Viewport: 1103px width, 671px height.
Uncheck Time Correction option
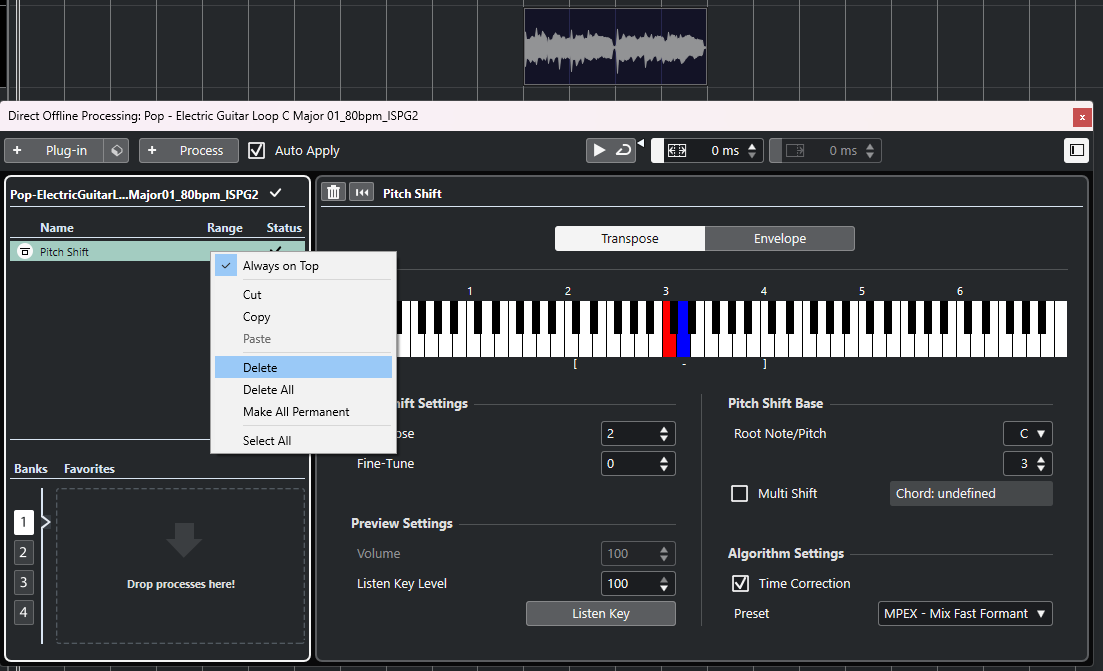(x=740, y=583)
